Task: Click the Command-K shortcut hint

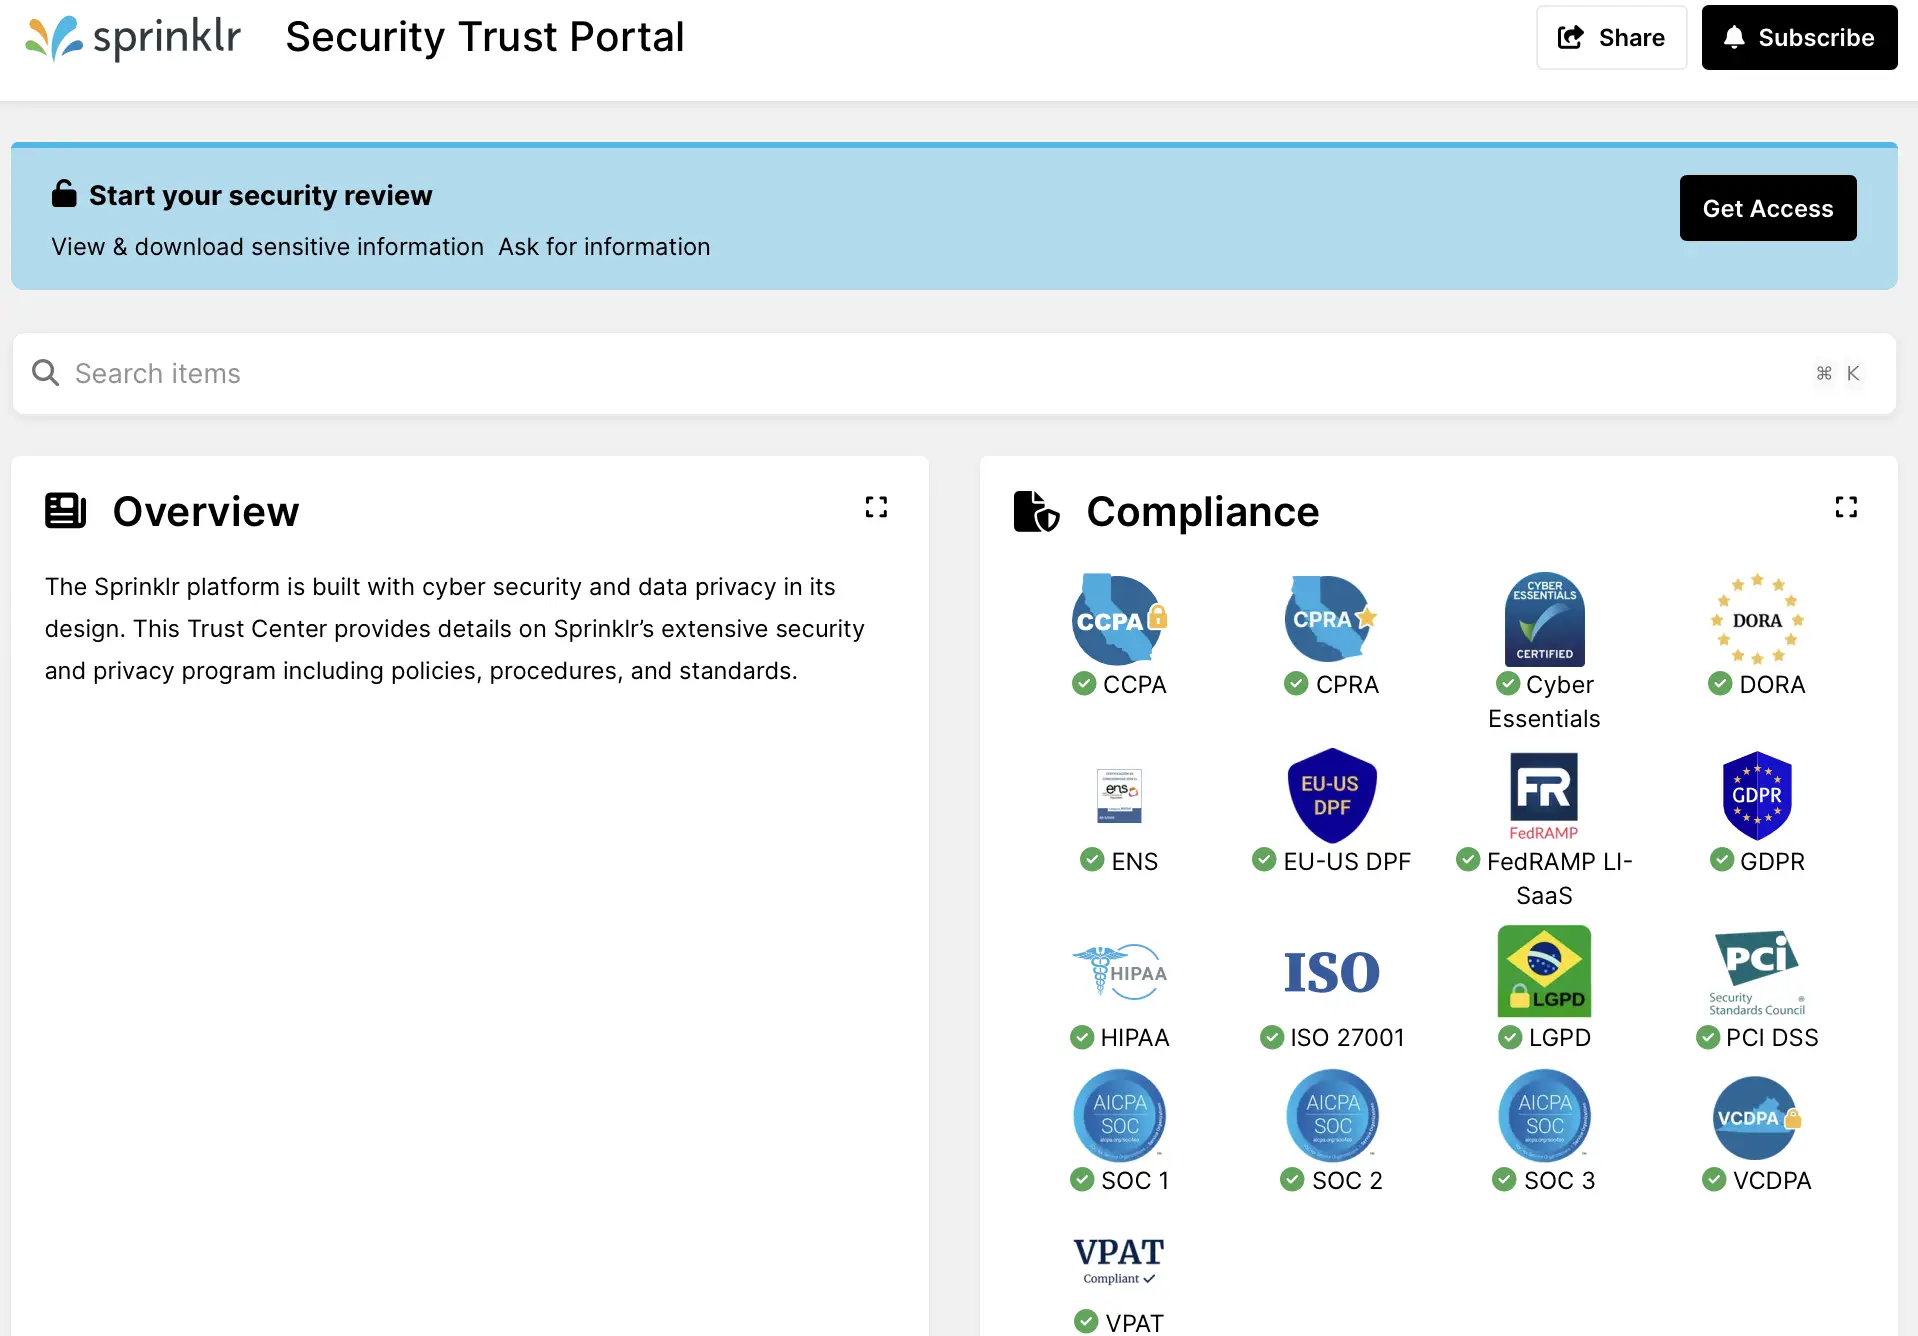Action: pyautogui.click(x=1838, y=373)
